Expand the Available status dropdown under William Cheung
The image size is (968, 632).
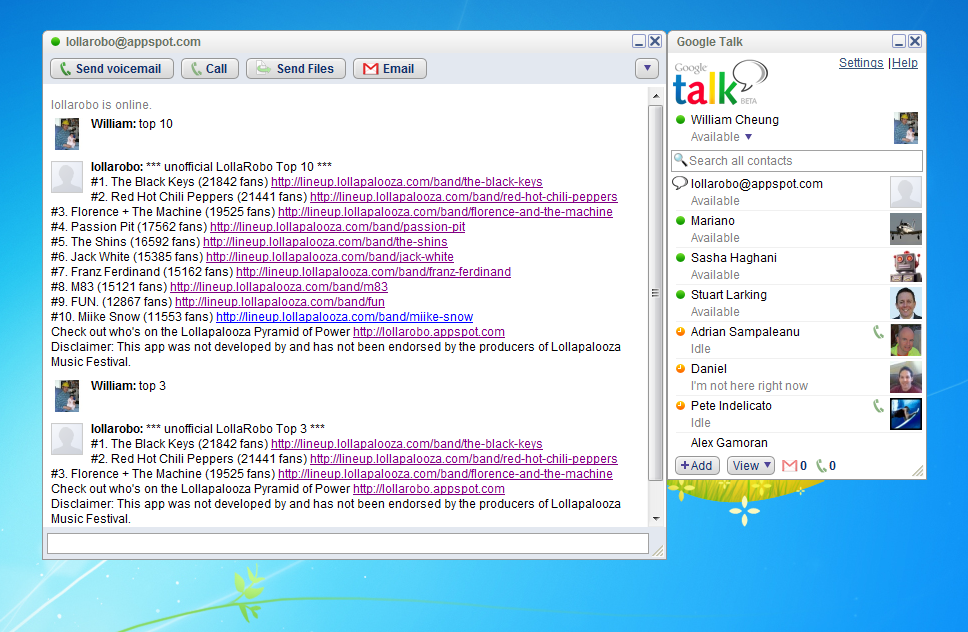point(748,137)
